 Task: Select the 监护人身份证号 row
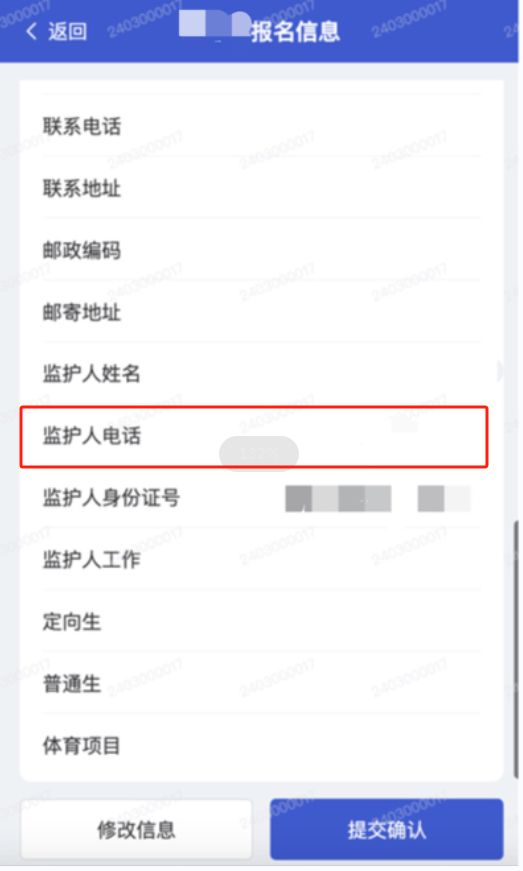[x=262, y=498]
